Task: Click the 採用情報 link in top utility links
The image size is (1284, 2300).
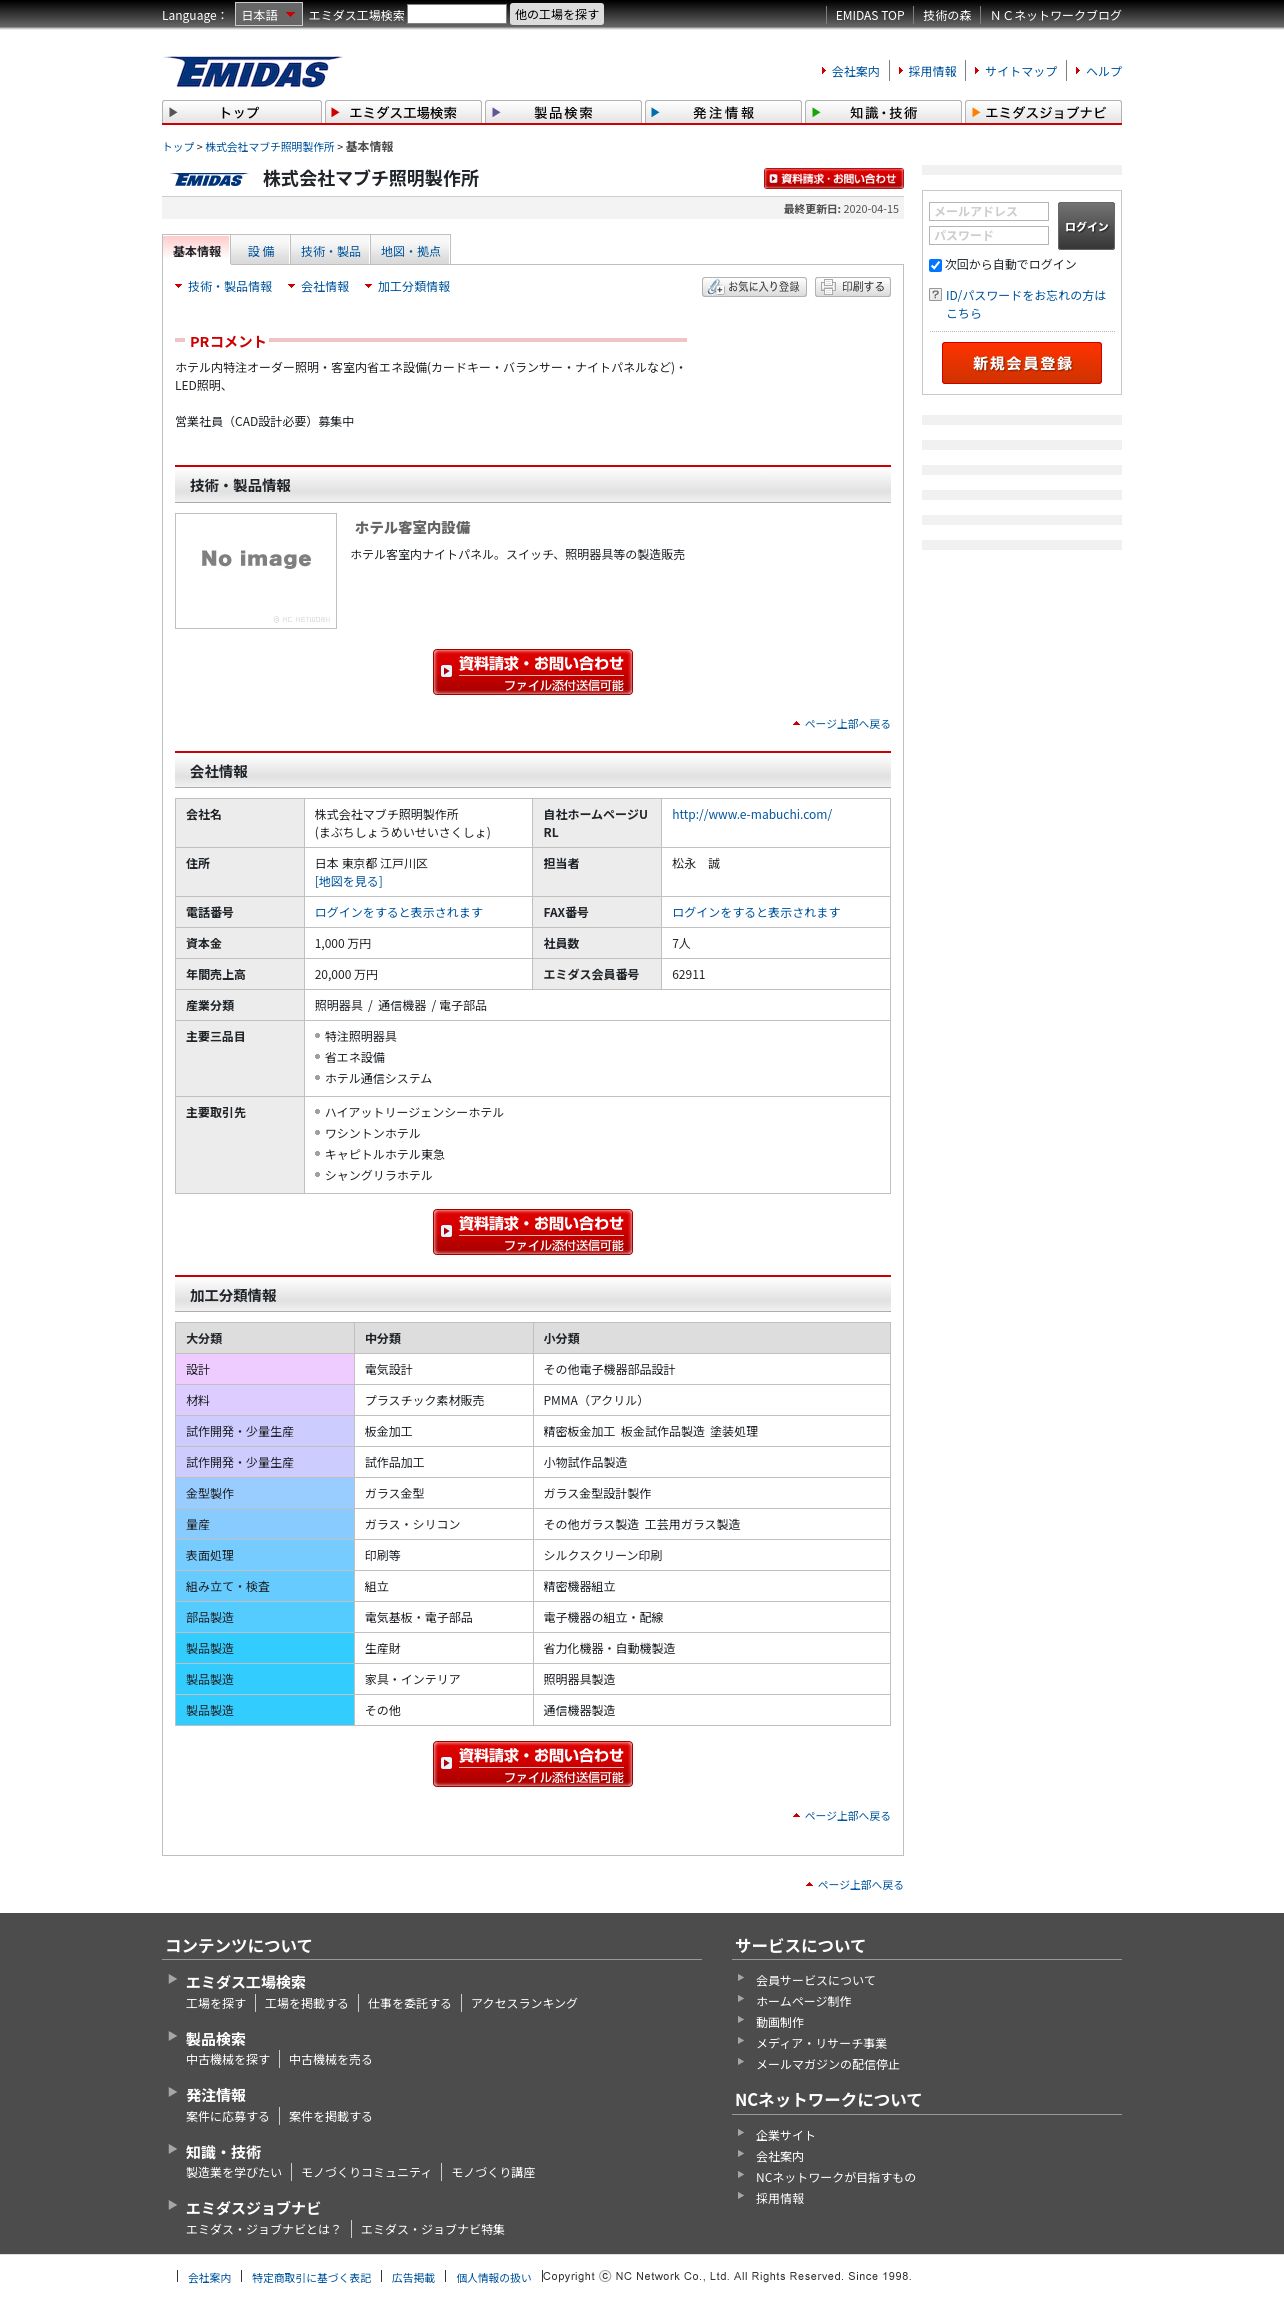Action: [932, 72]
